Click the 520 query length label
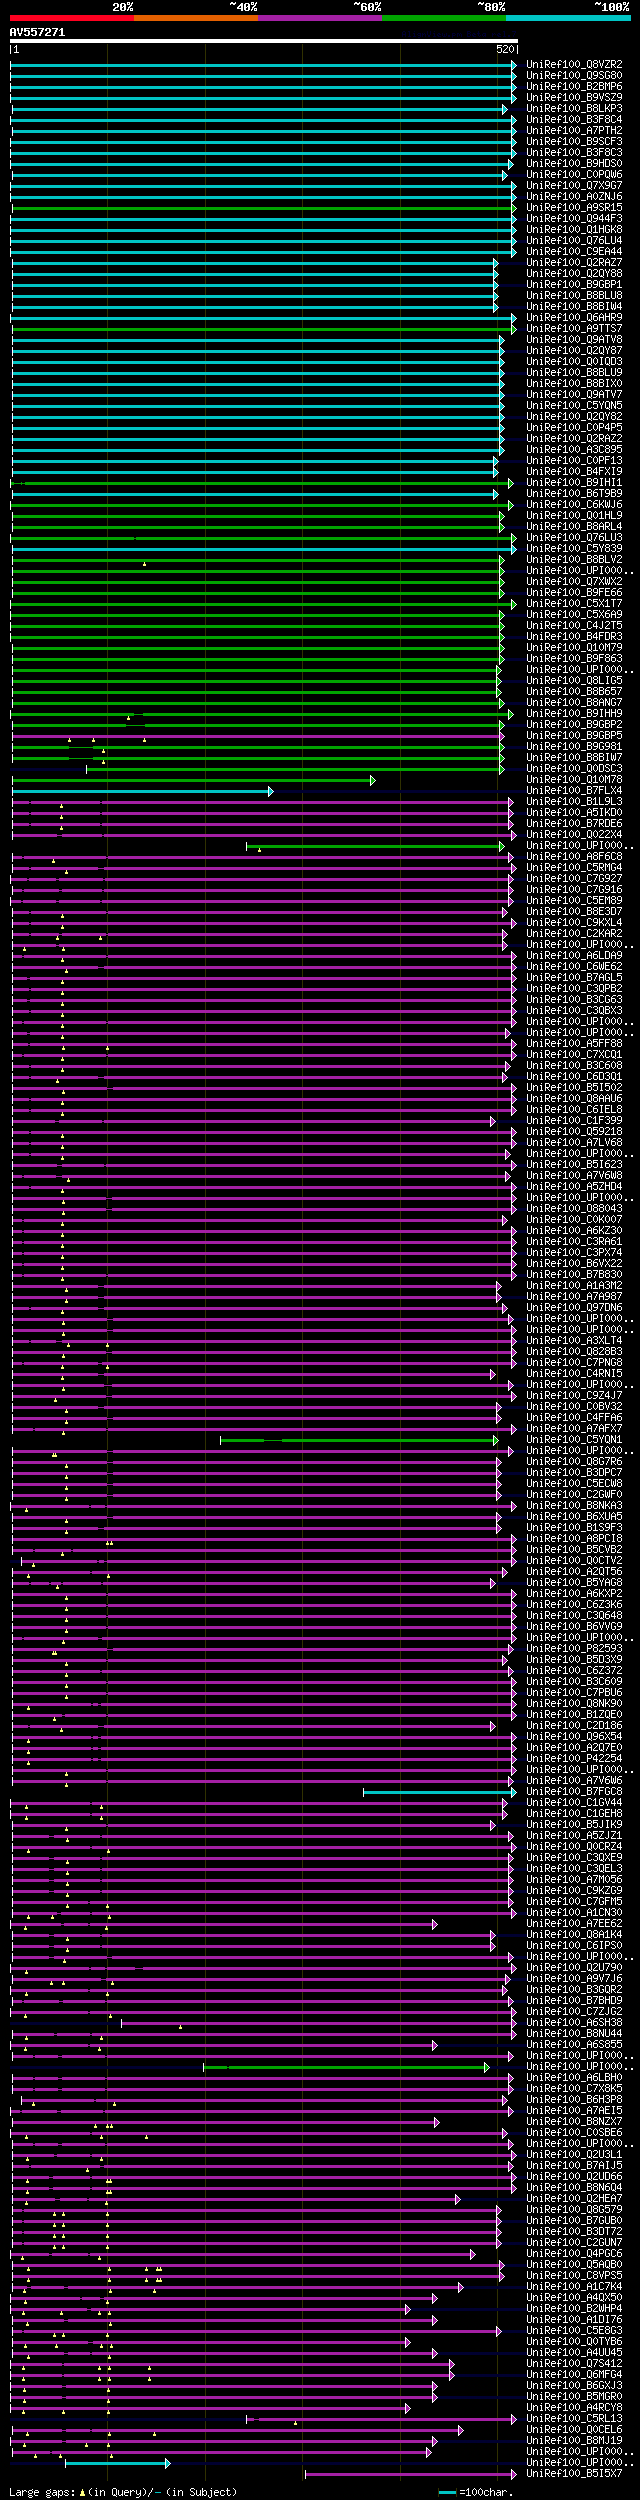Screen dimensions: 640x2500 [x=505, y=50]
